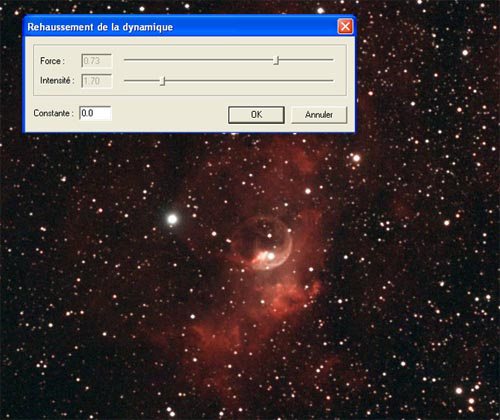Click the bright star inside the bubble
Image resolution: width=500 pixels, height=420 pixels.
[x=271, y=256]
